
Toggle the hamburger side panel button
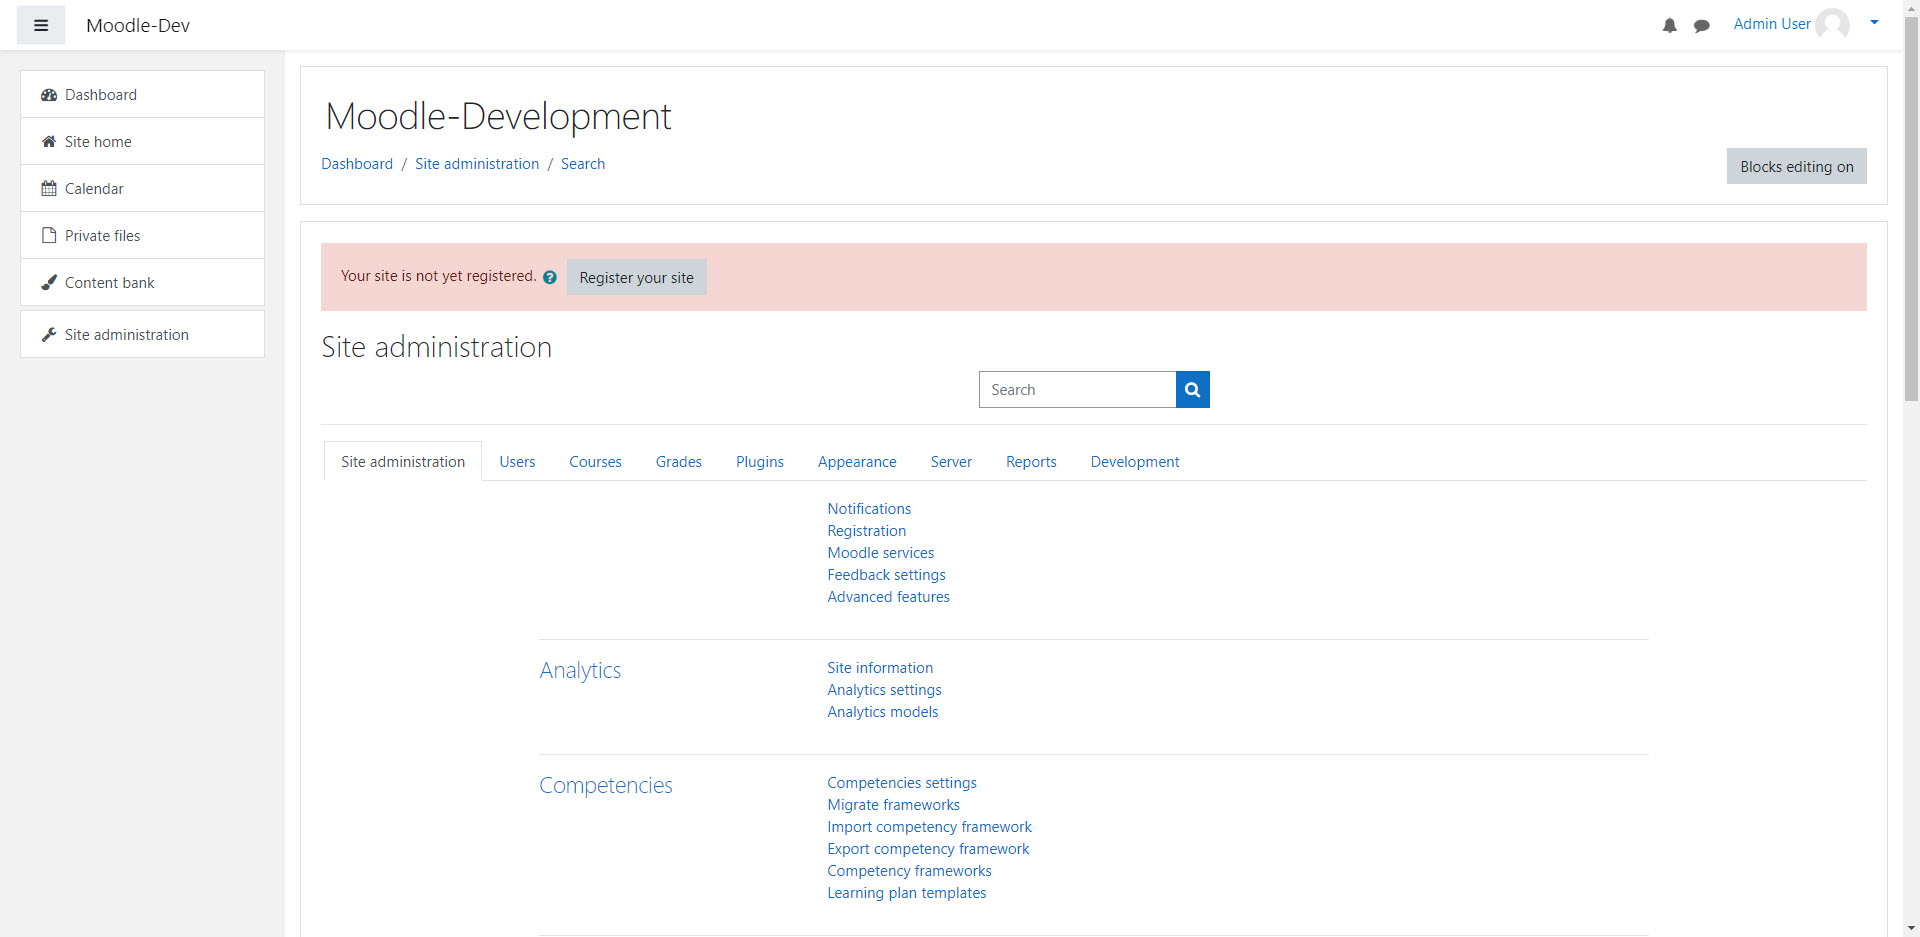(41, 25)
